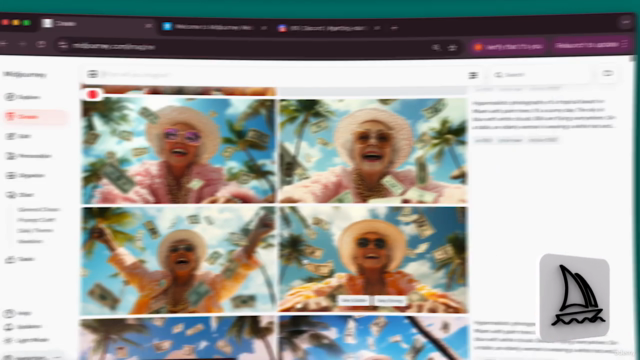Open the Newbies chat room
Viewport: 640px width, 360px height.
(x=30, y=241)
